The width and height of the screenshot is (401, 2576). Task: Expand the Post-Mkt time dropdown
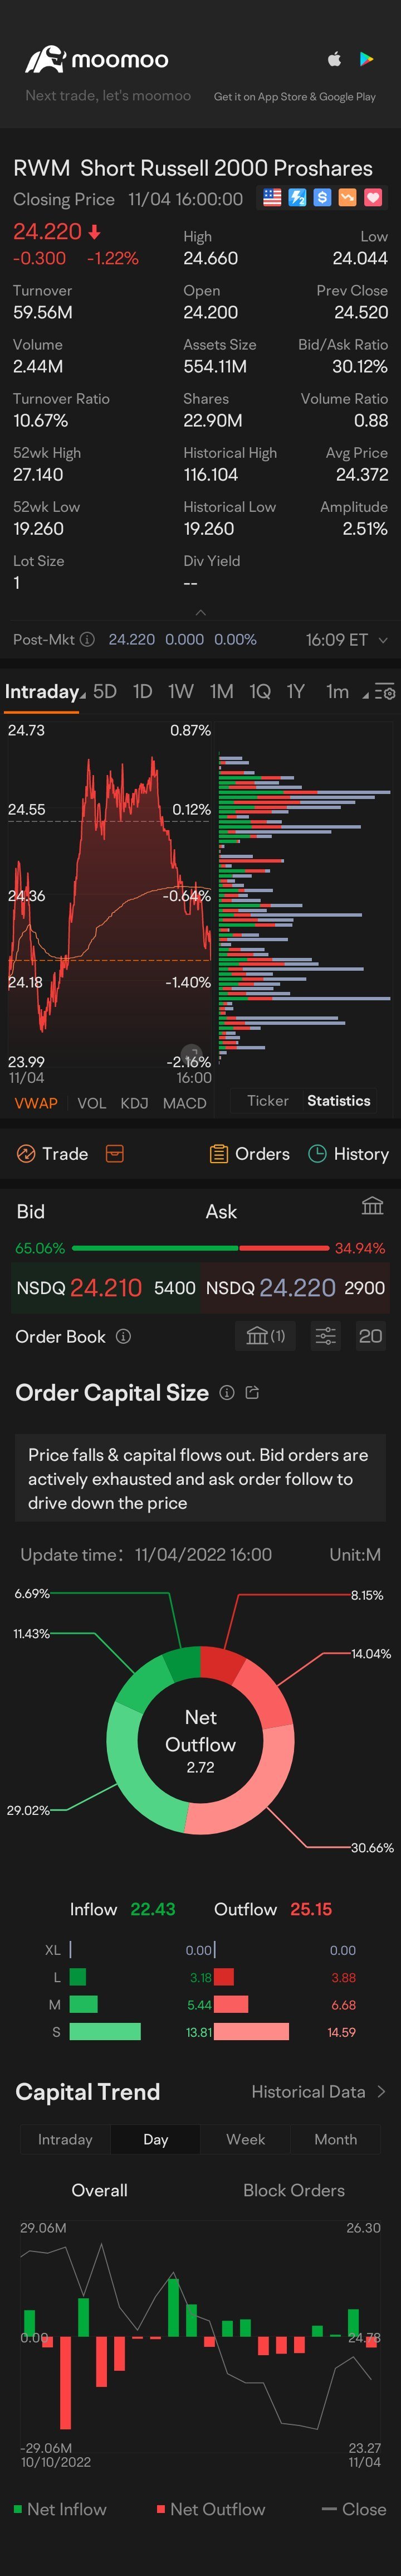point(383,640)
